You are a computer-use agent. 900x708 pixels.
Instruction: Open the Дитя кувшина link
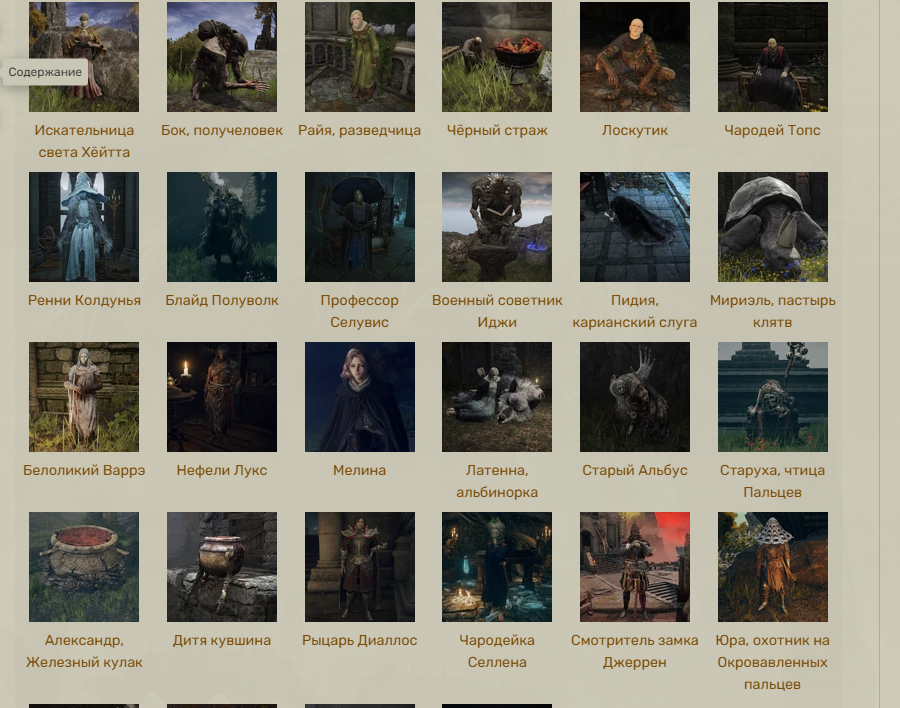click(x=222, y=640)
